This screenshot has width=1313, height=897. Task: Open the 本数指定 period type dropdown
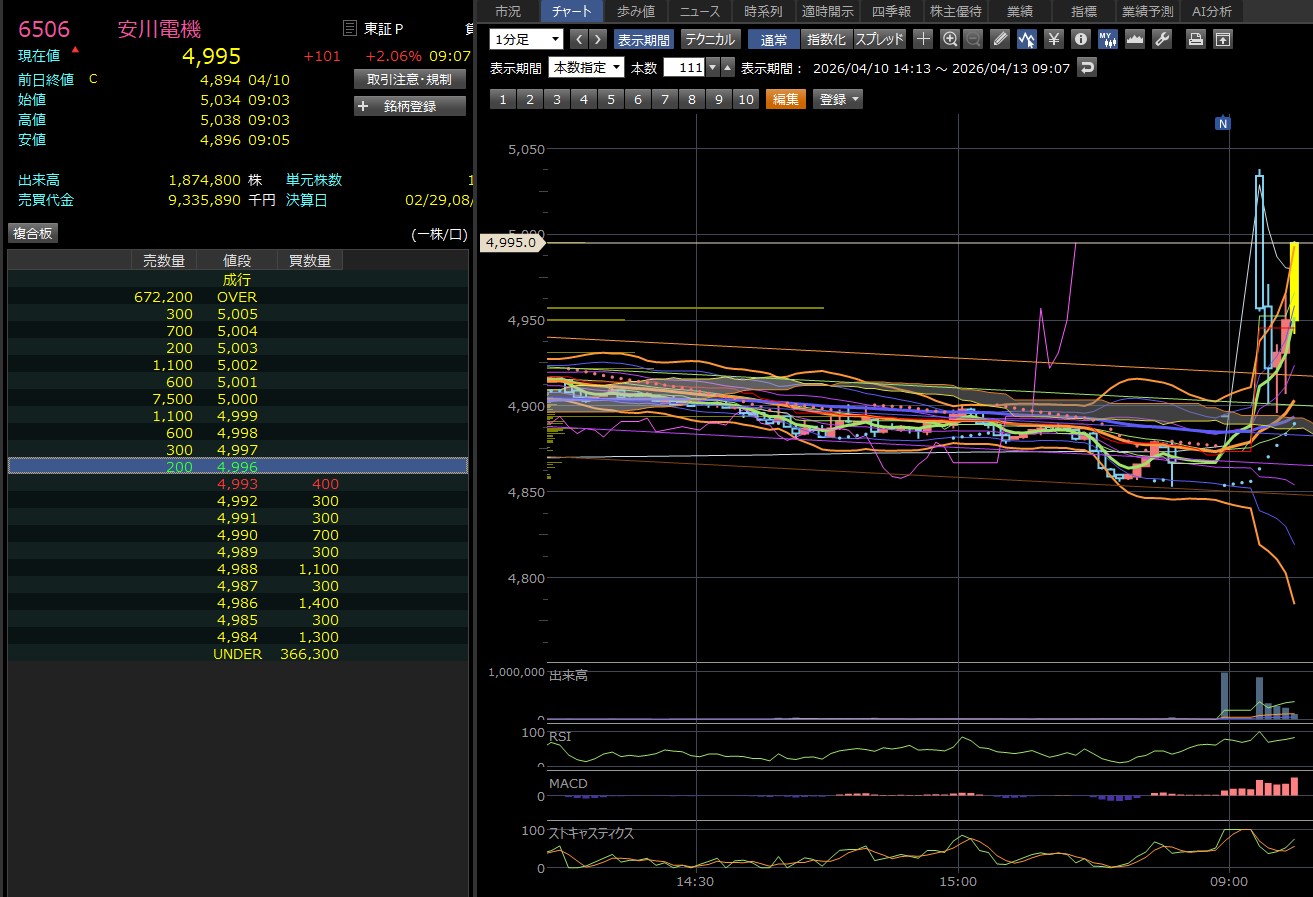point(586,67)
